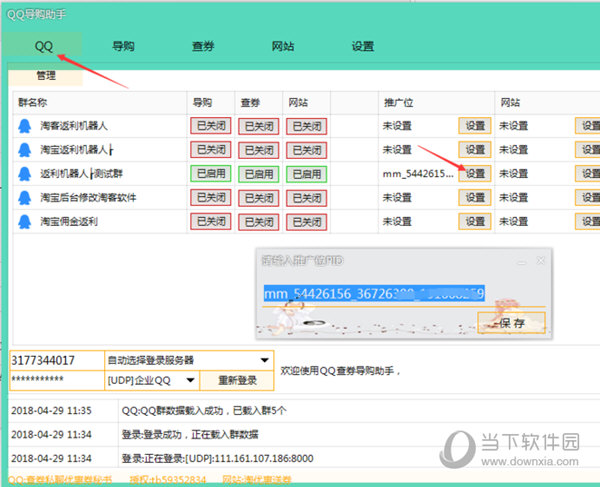
Task: Toggle 网站 status for 淘宝返利机器人 row
Action: (x=307, y=150)
